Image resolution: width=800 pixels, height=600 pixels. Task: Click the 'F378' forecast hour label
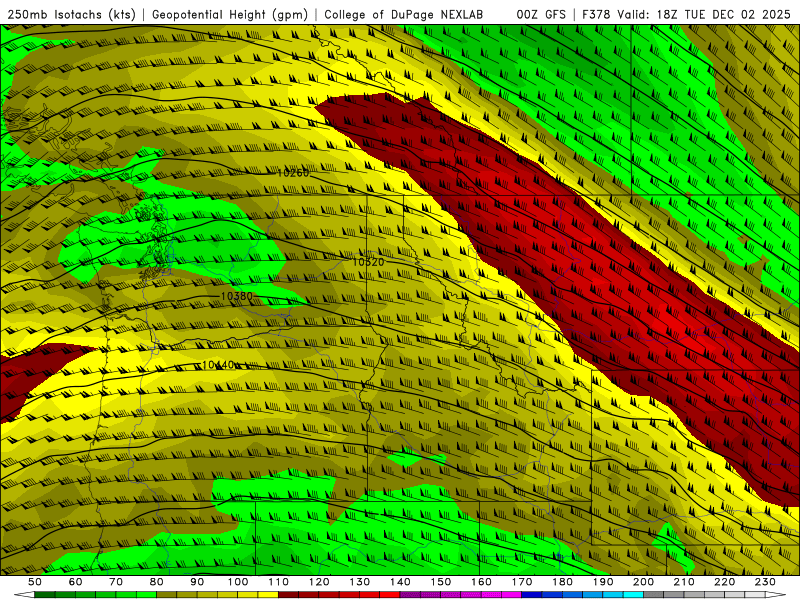(x=597, y=15)
